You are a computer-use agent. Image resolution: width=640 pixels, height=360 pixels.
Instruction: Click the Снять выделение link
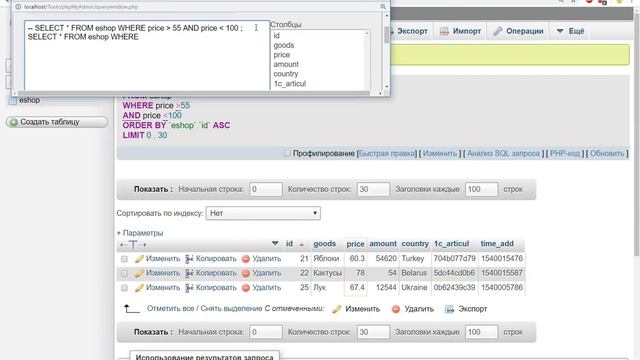(231, 309)
